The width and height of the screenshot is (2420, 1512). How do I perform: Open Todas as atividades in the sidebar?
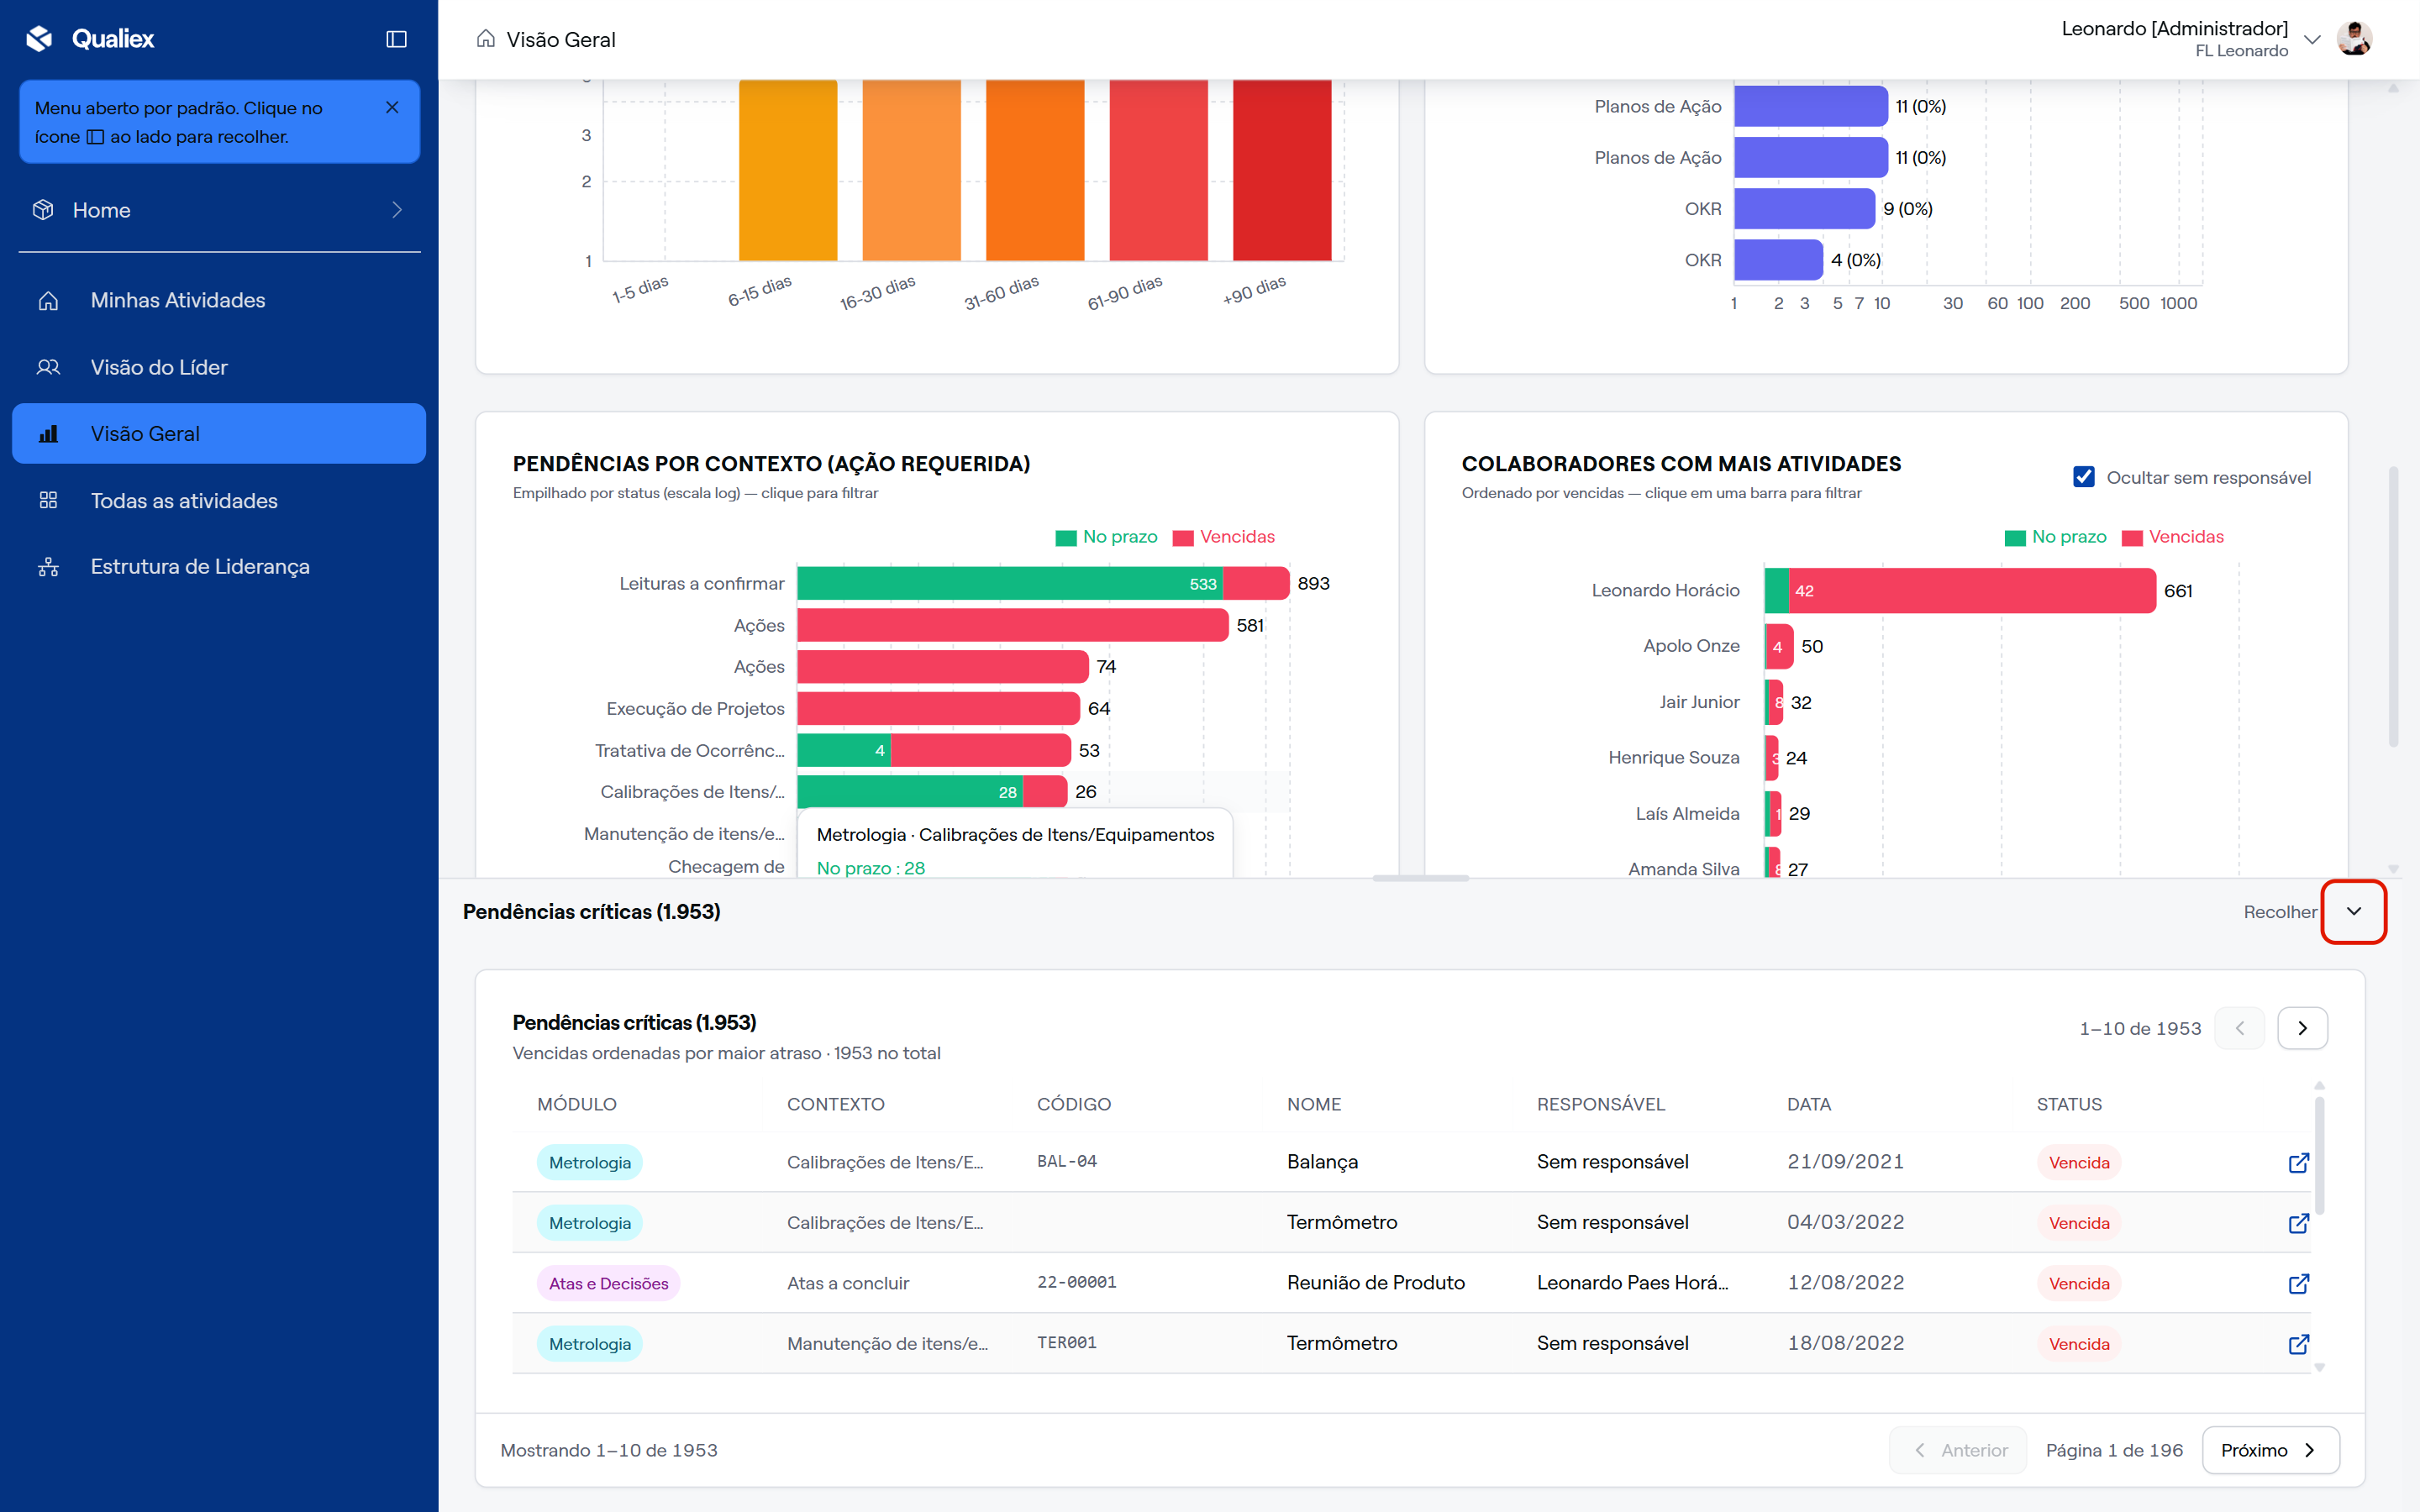coord(219,500)
